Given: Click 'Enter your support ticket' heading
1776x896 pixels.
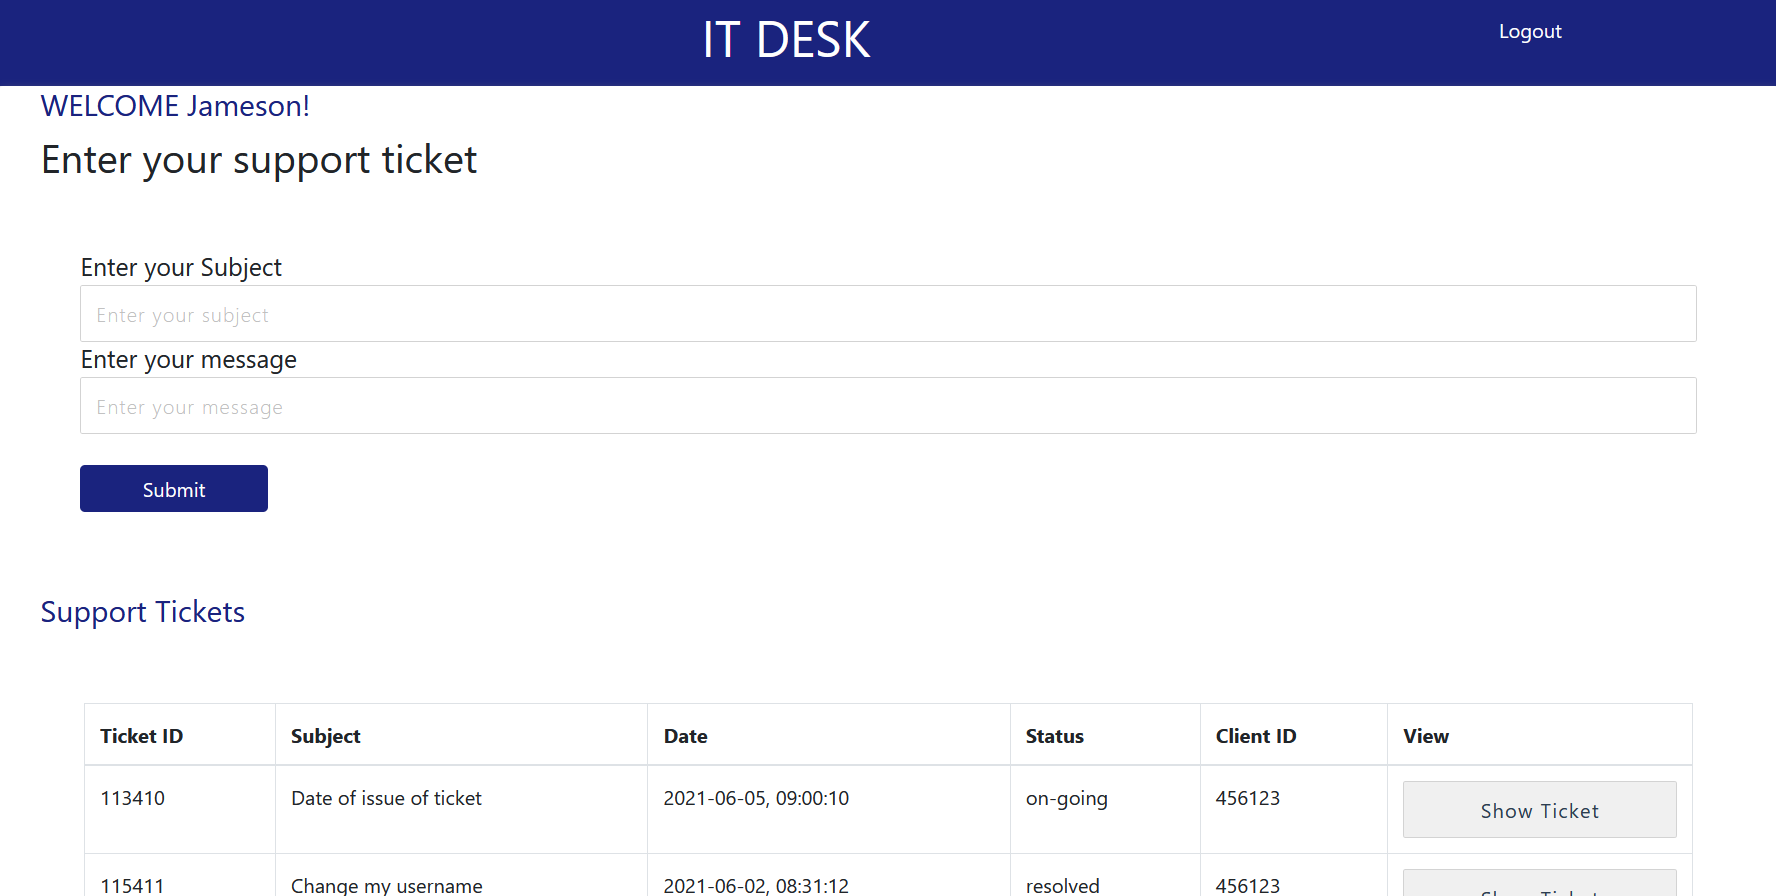Looking at the screenshot, I should point(259,160).
